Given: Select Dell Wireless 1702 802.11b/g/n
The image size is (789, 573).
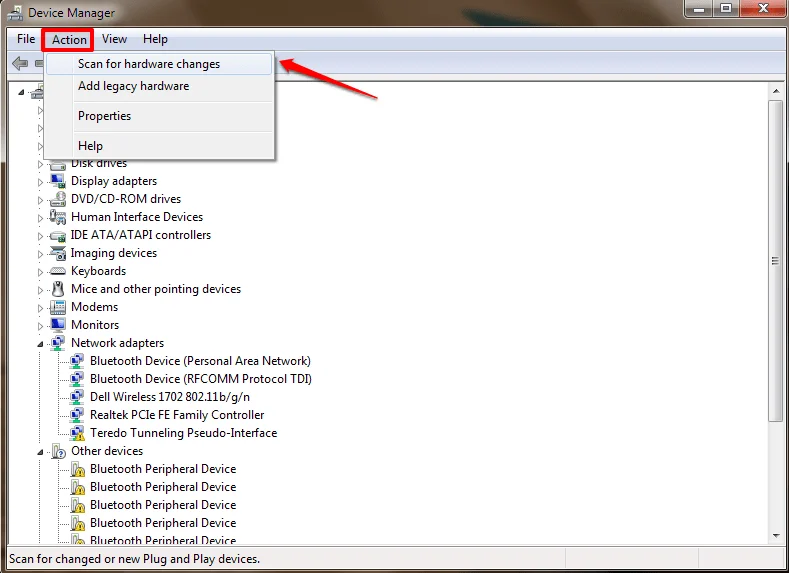Looking at the screenshot, I should tap(170, 397).
